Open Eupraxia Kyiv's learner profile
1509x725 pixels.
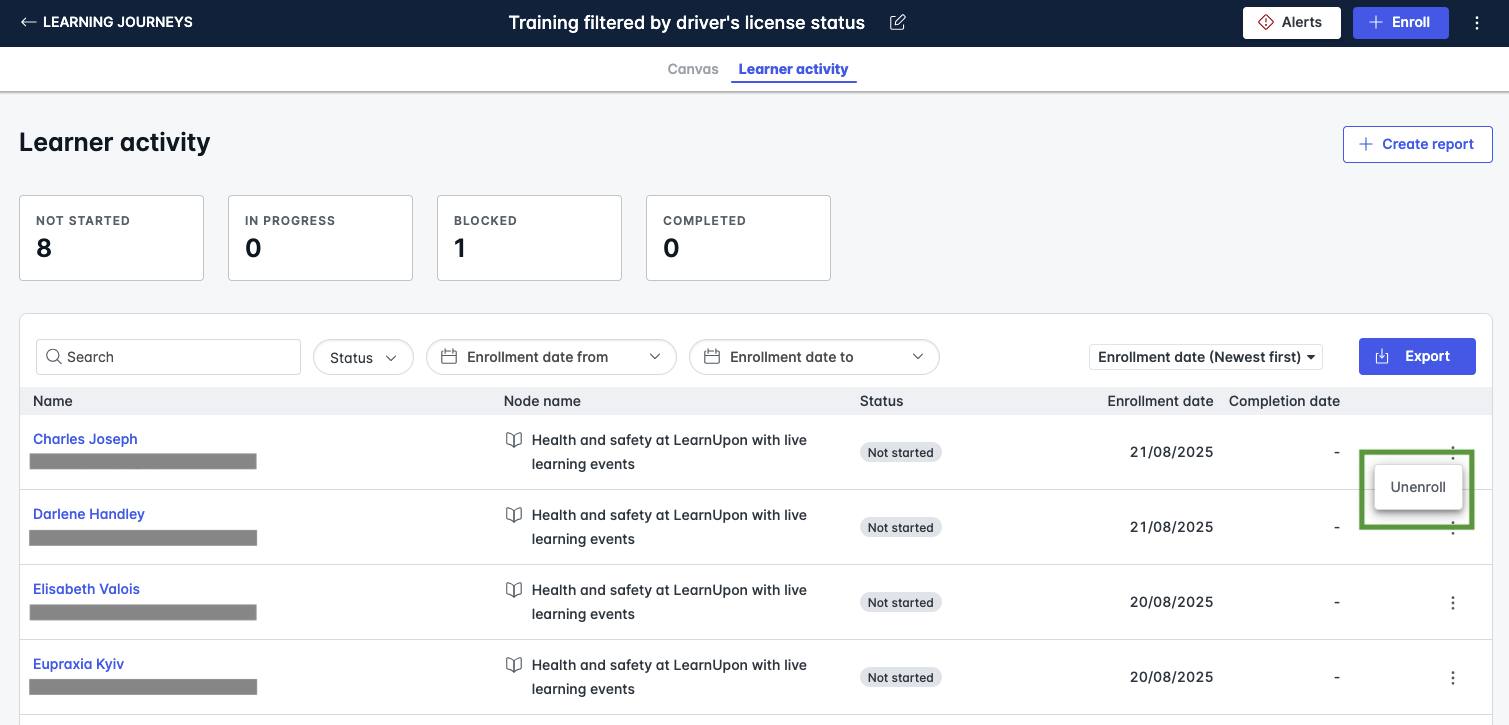pos(78,664)
